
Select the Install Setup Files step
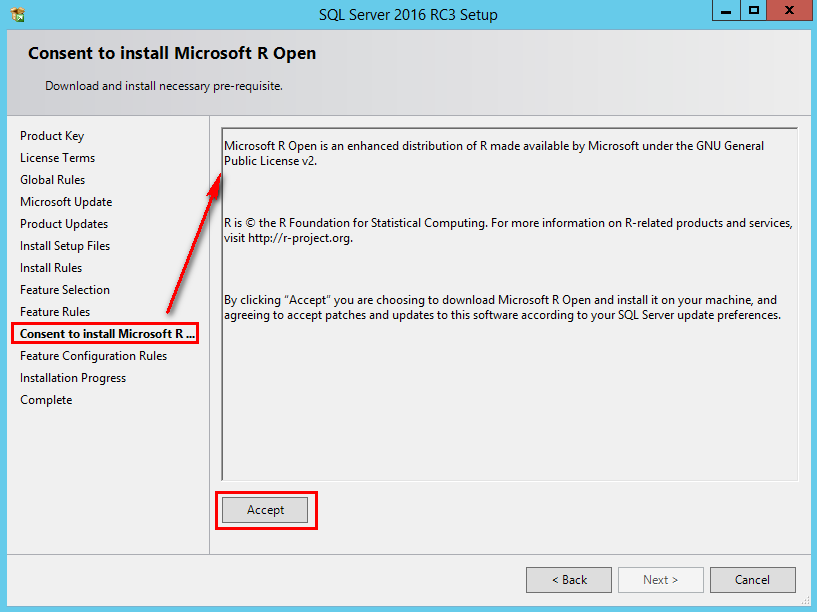pyautogui.click(x=65, y=246)
